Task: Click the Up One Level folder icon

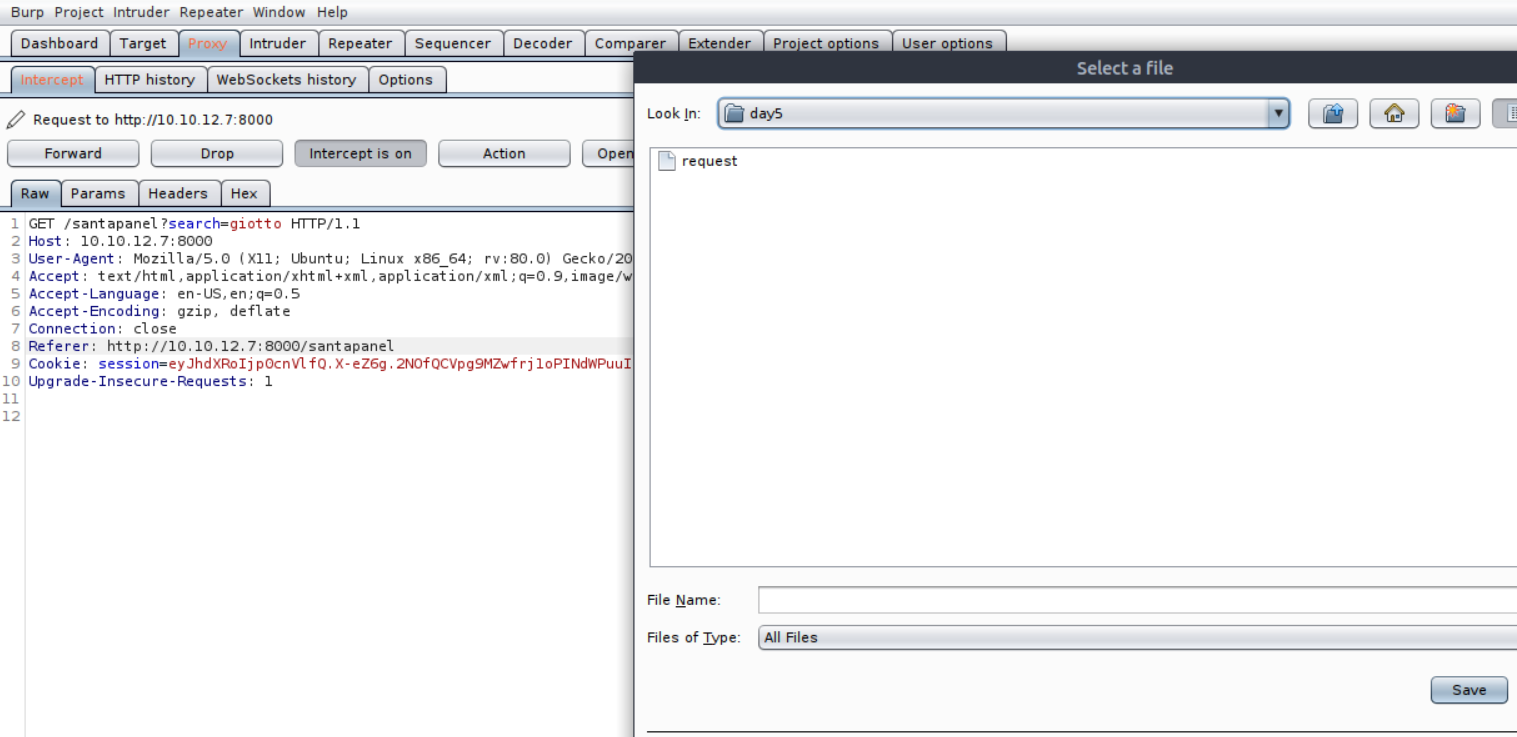Action: click(x=1332, y=114)
